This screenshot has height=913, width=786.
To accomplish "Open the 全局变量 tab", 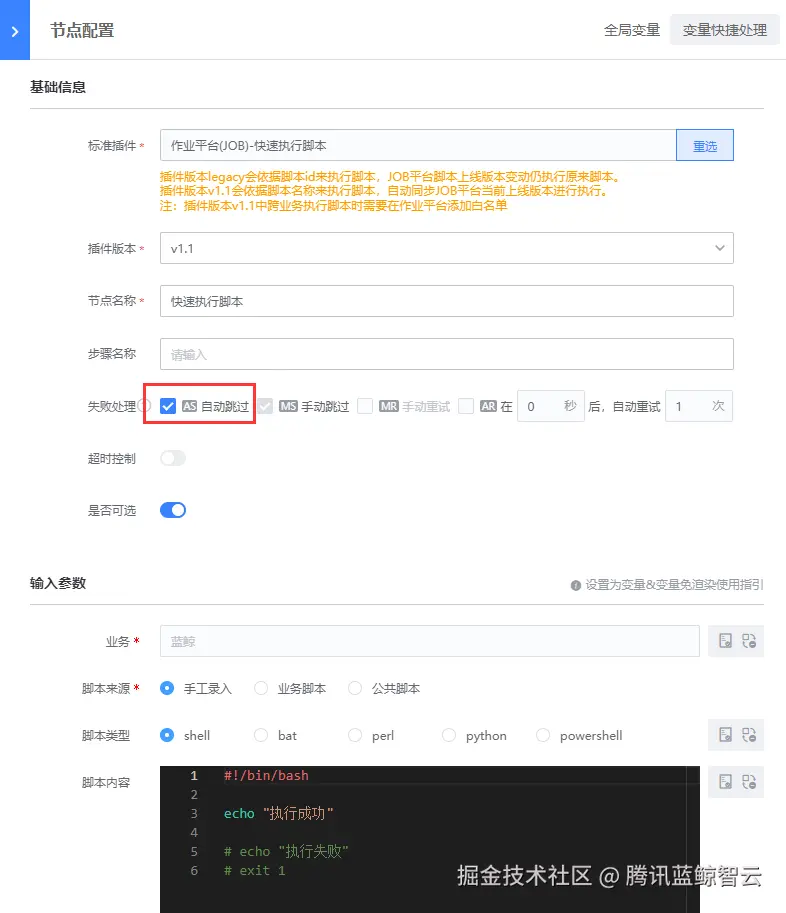I will [x=632, y=30].
